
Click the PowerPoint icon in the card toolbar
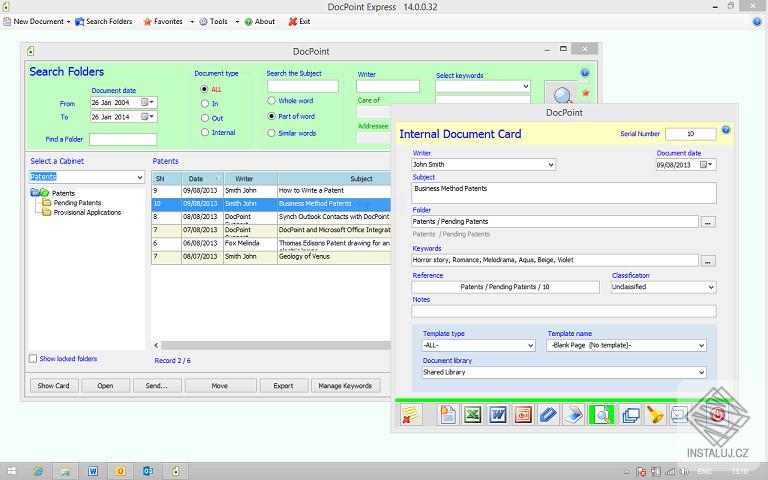tap(523, 415)
